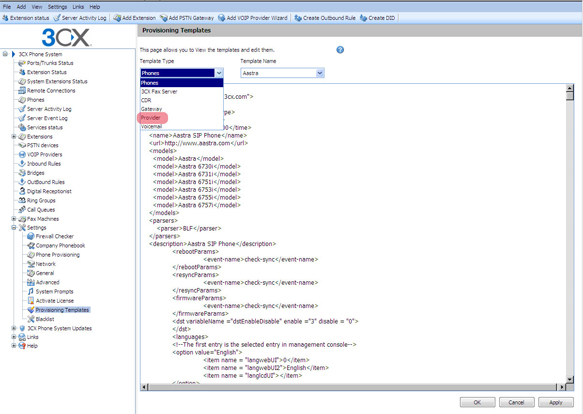Screen dimensions: 583x414
Task: Open Digital Receptionist tree icon
Action: click(x=22, y=191)
